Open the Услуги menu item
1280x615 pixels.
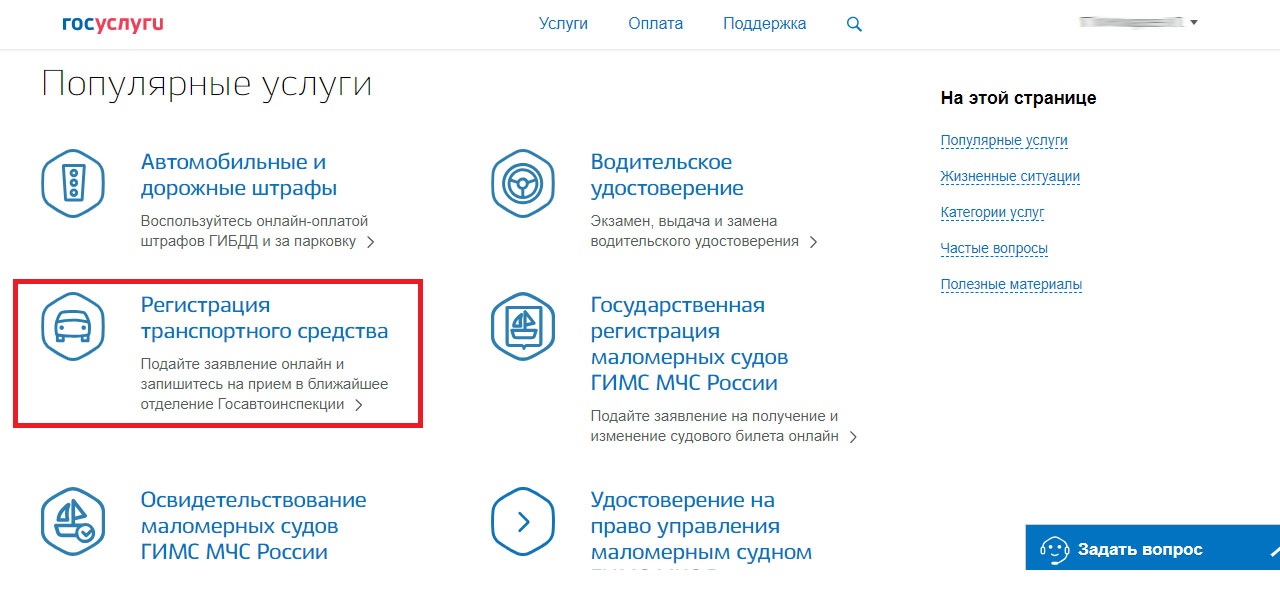(563, 24)
